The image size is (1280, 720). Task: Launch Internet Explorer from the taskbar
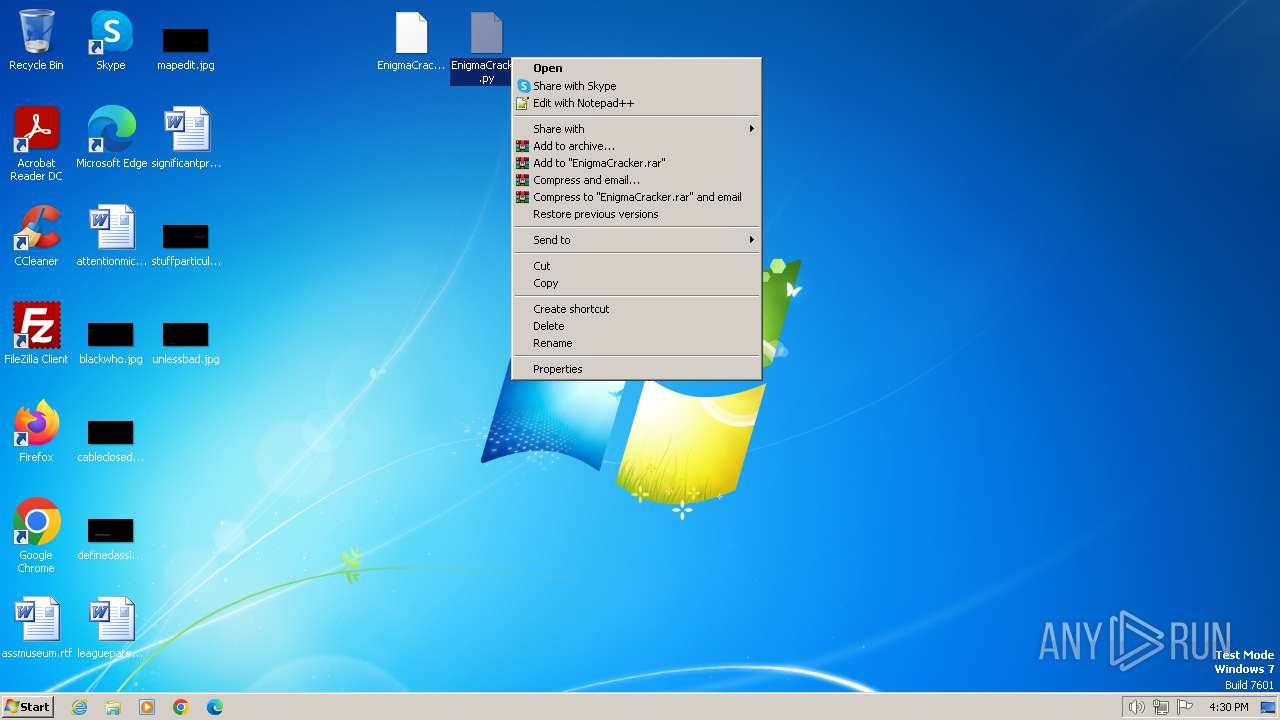(x=79, y=707)
